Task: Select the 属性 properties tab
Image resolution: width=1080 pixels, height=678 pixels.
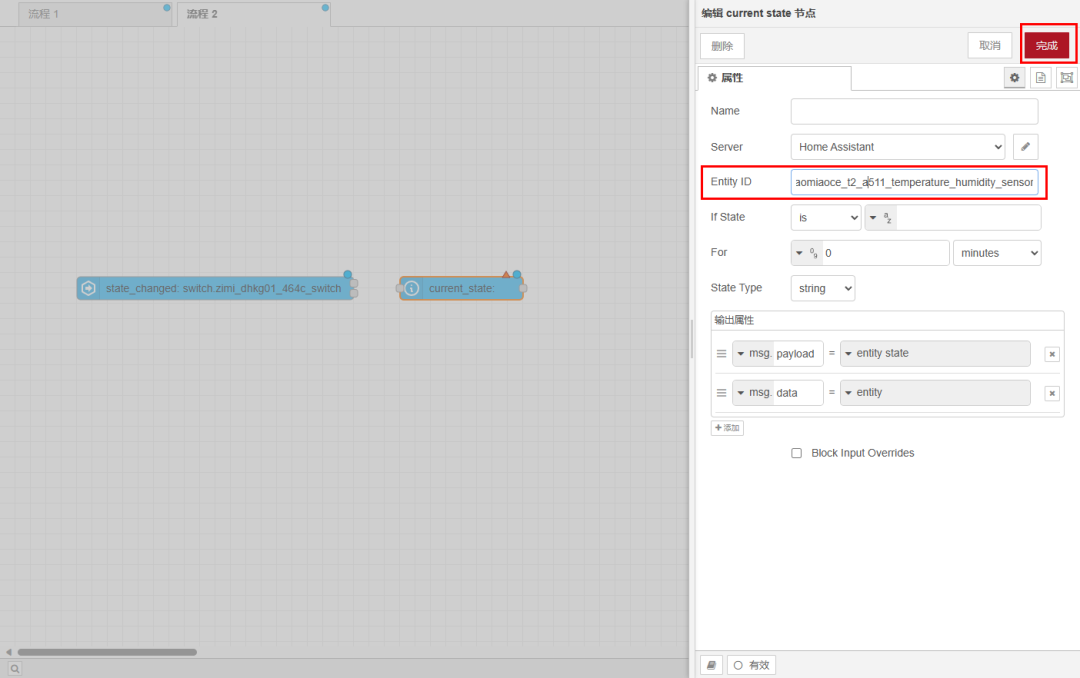Action: pos(774,78)
